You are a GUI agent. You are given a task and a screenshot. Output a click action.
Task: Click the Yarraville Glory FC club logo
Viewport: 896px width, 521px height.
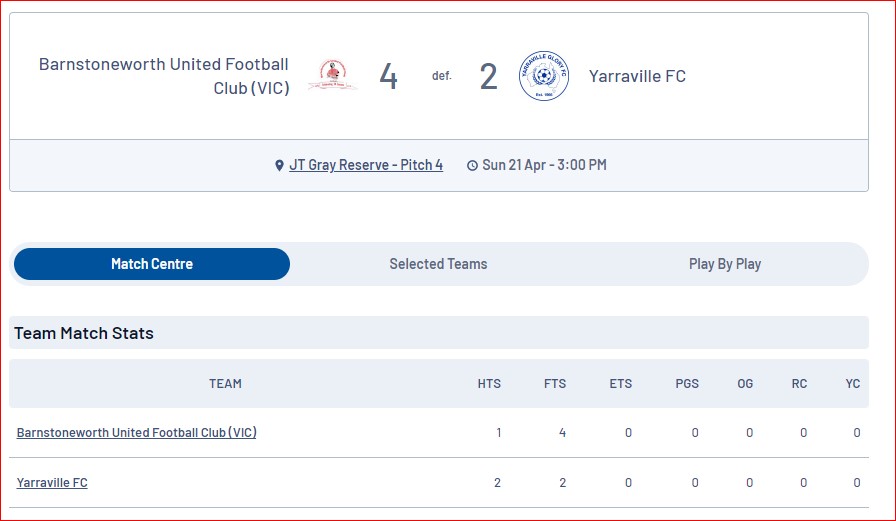[x=543, y=76]
